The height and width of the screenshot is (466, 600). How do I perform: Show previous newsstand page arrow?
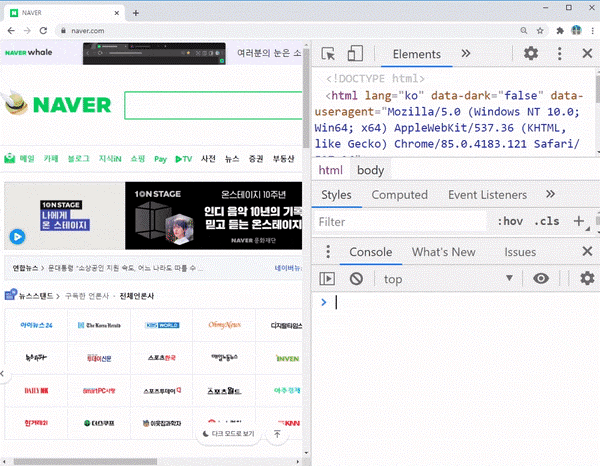pos(3,373)
